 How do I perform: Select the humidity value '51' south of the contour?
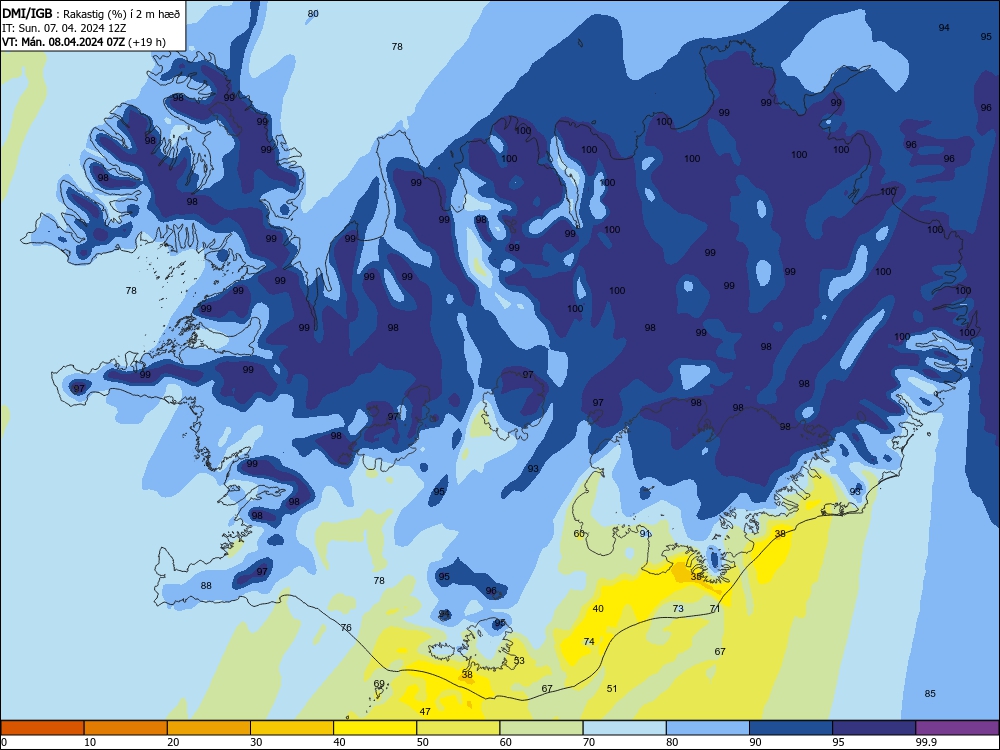point(612,688)
